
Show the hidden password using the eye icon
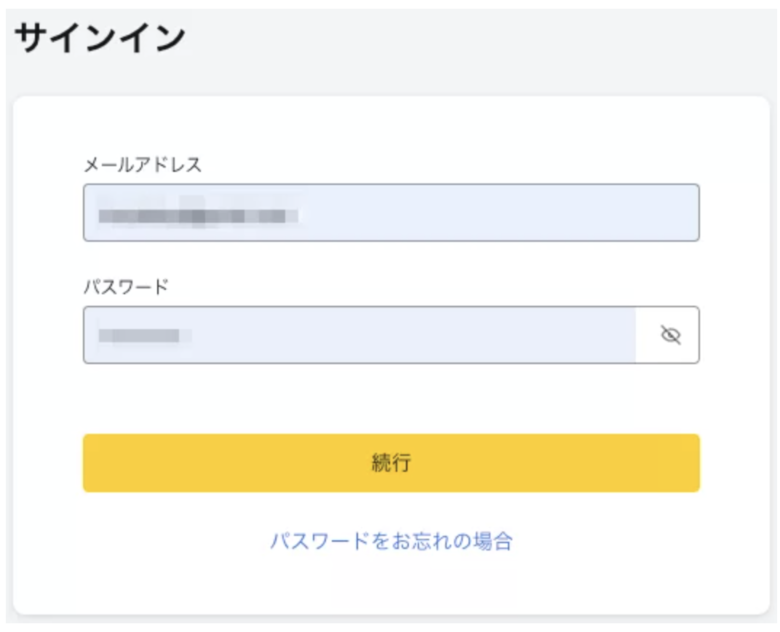(670, 335)
